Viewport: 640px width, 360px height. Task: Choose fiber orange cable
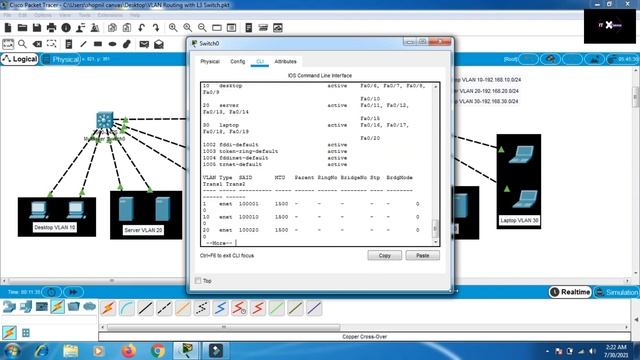tap(183, 308)
